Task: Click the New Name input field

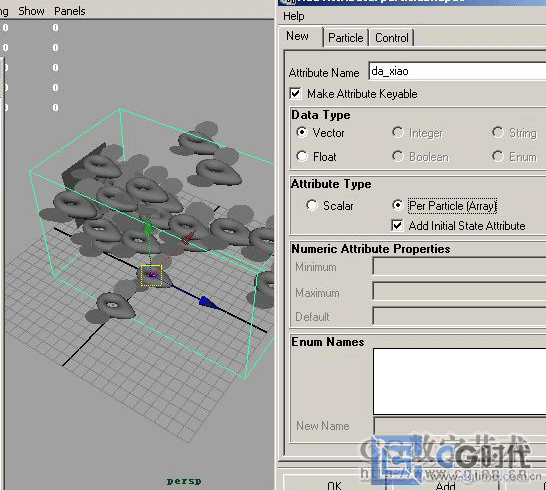Action: (x=460, y=425)
